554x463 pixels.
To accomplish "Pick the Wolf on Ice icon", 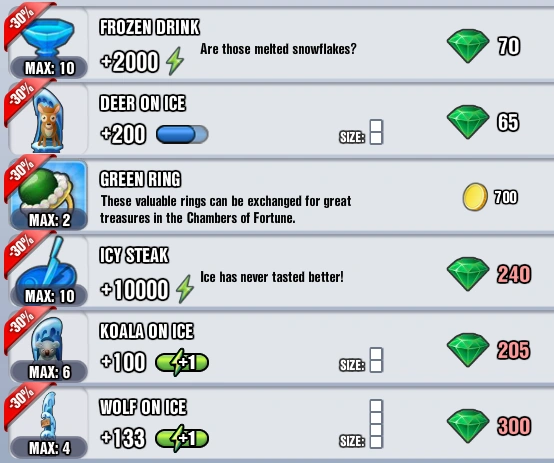I will 48,423.
